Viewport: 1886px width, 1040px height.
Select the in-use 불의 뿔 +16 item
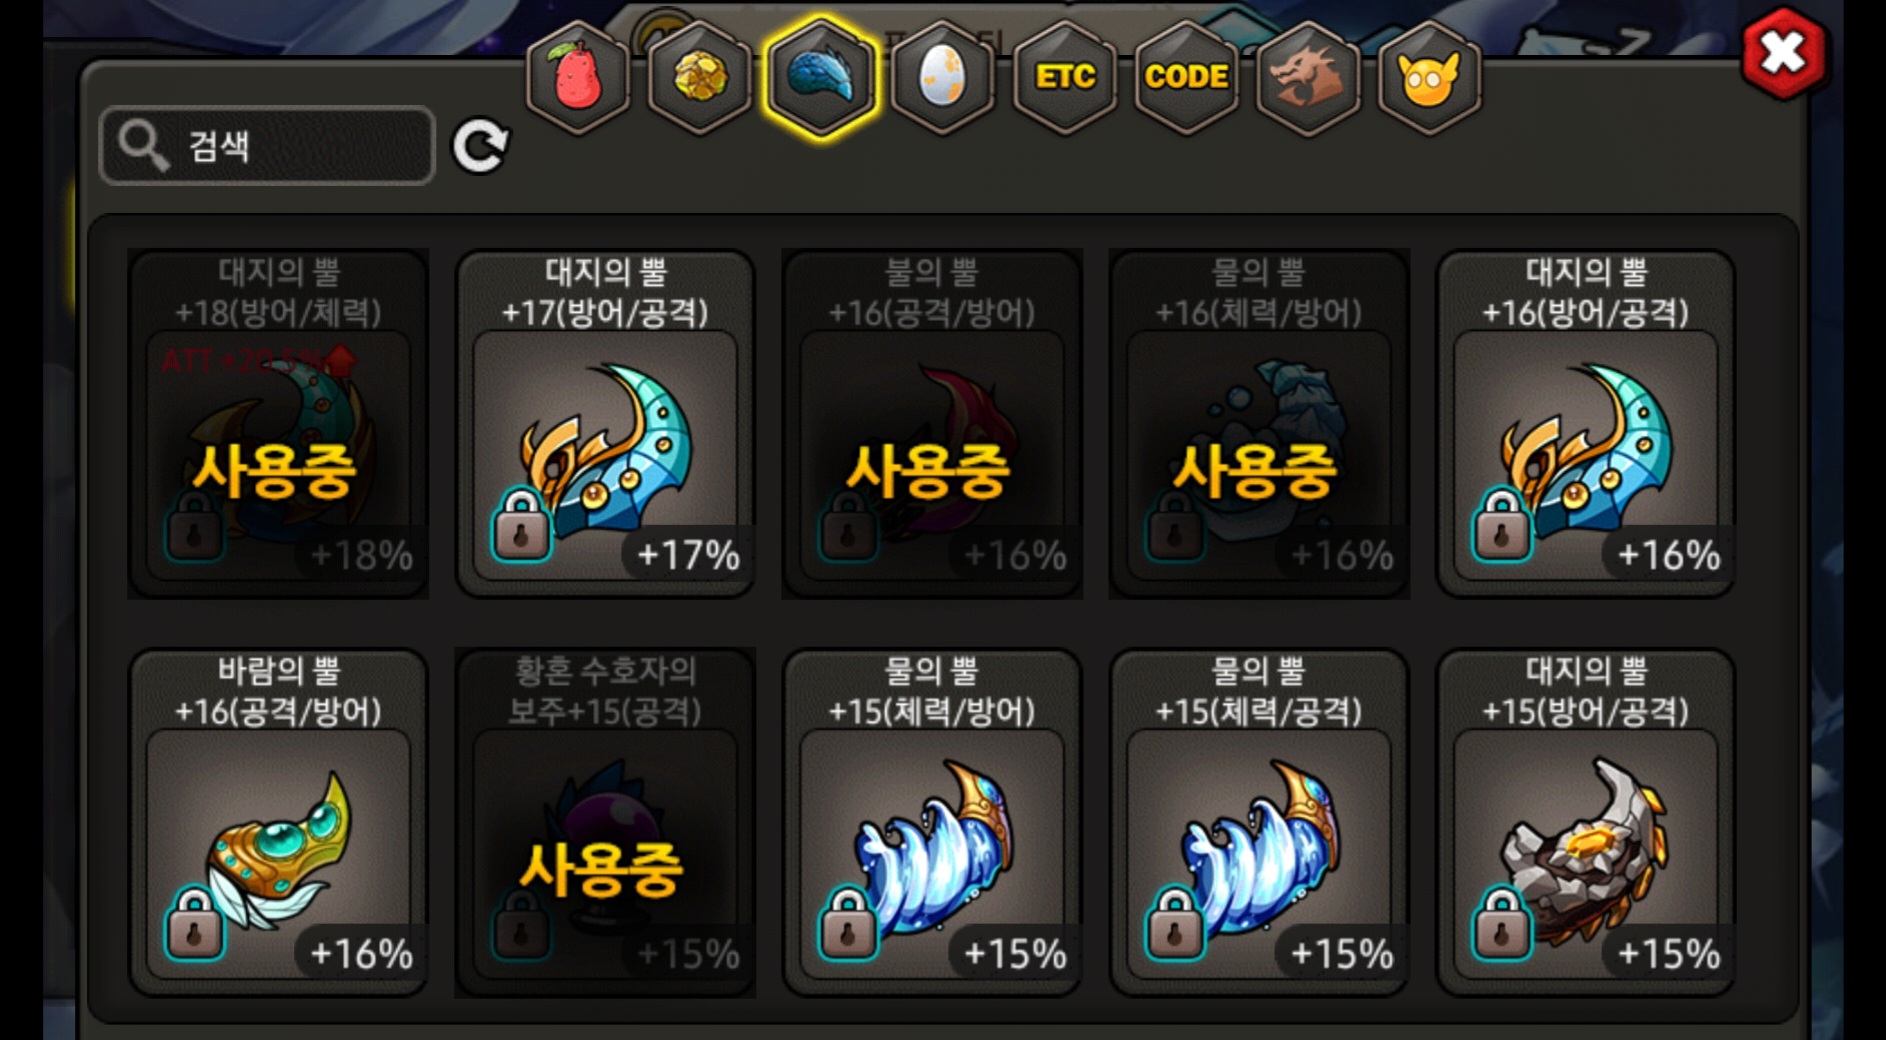pos(932,423)
